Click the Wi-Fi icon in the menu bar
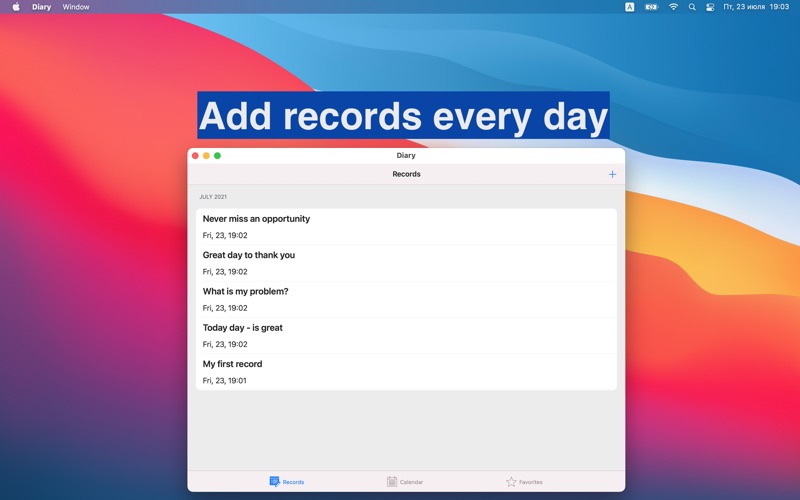The image size is (800, 500). tap(673, 7)
